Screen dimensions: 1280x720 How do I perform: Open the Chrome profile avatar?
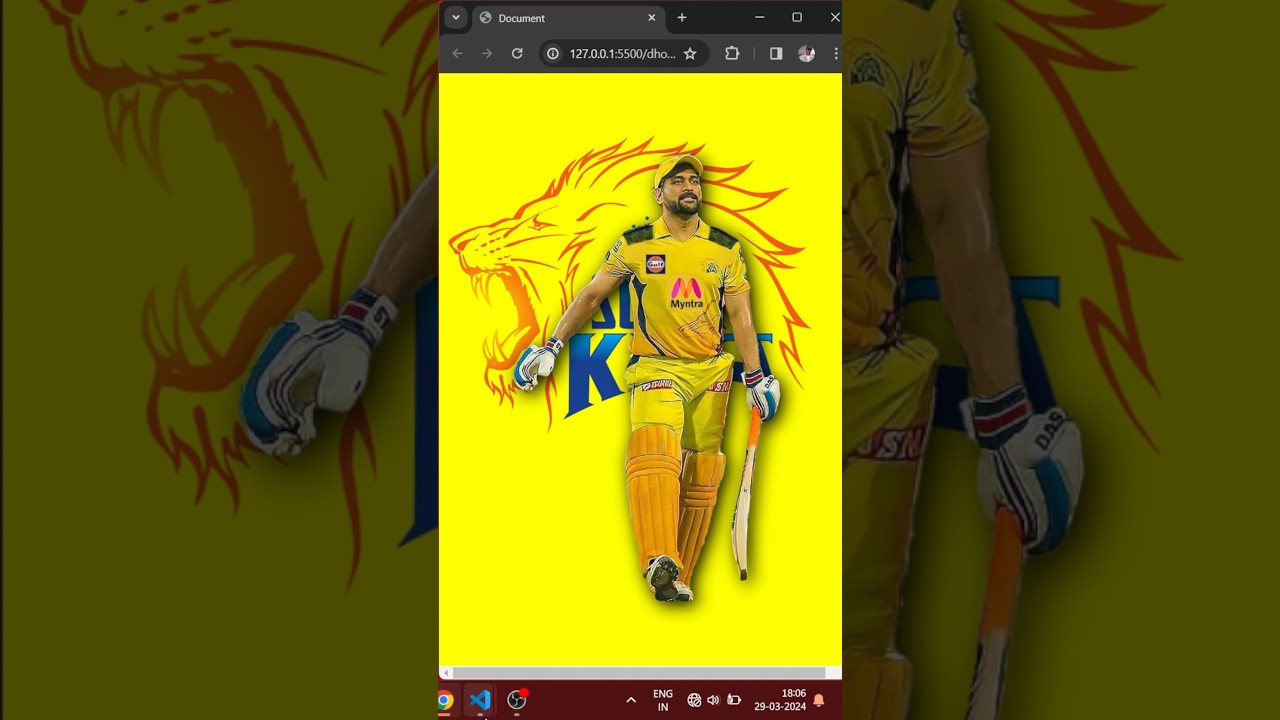click(806, 54)
